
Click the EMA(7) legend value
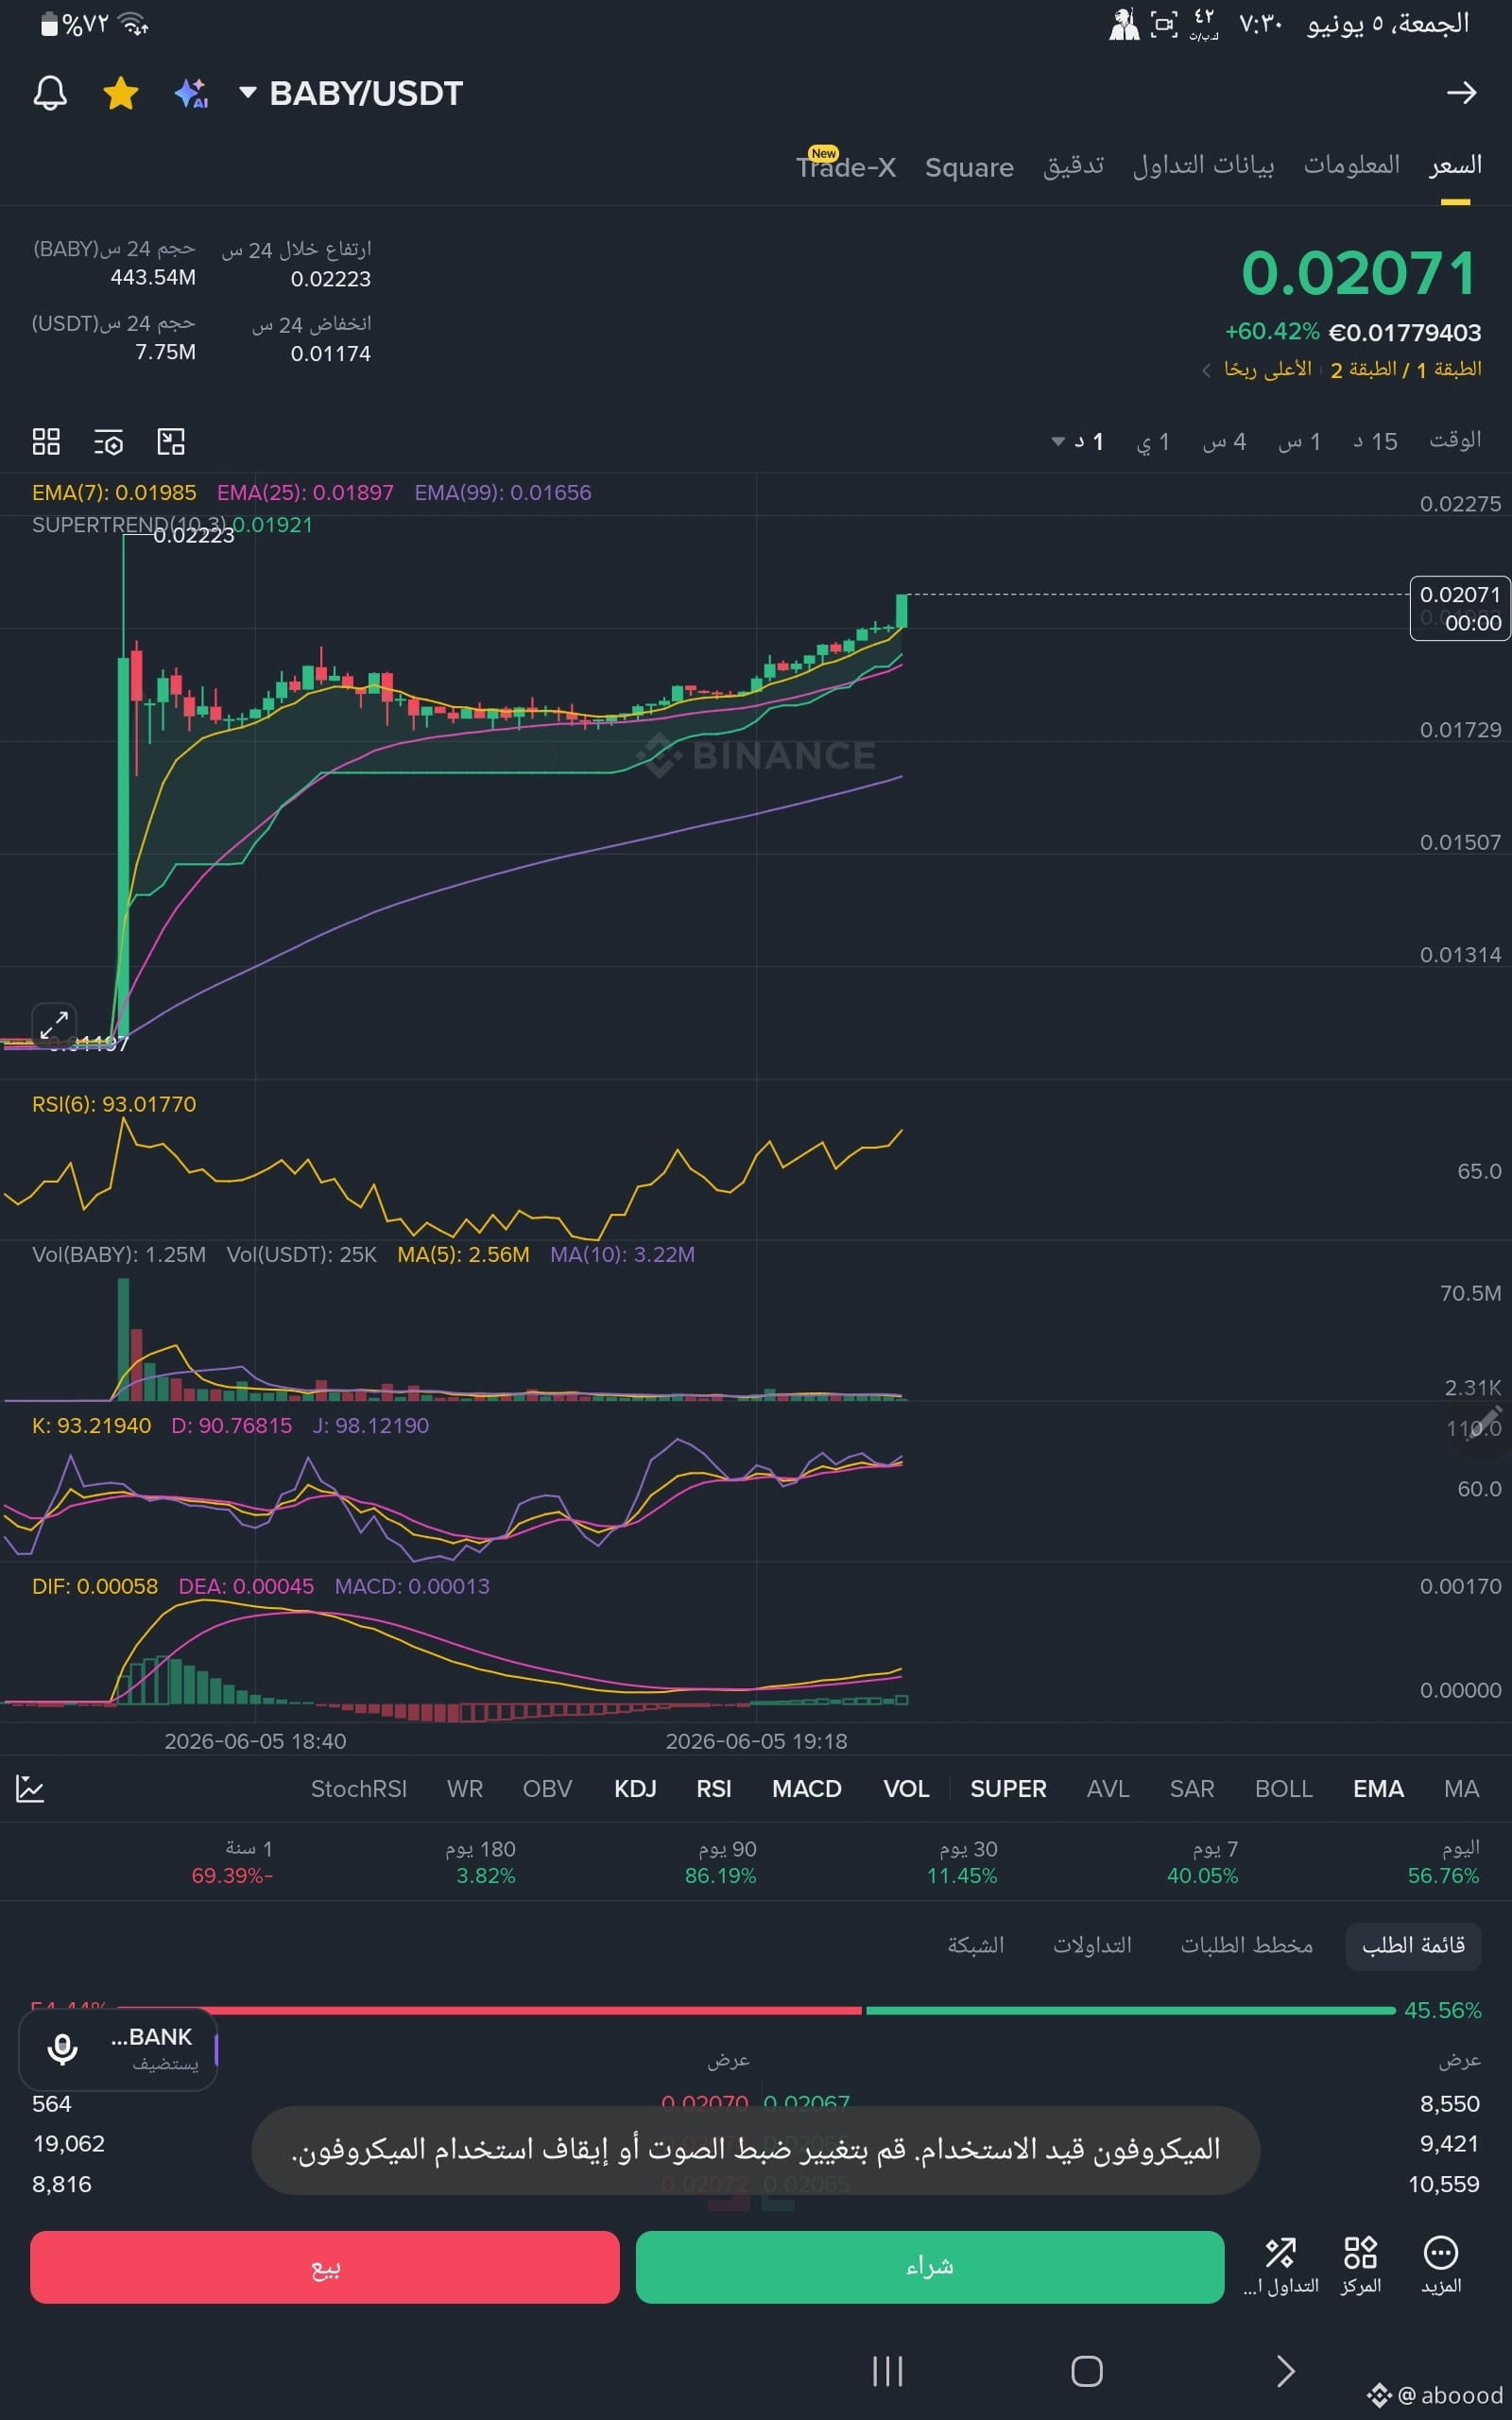pos(114,493)
